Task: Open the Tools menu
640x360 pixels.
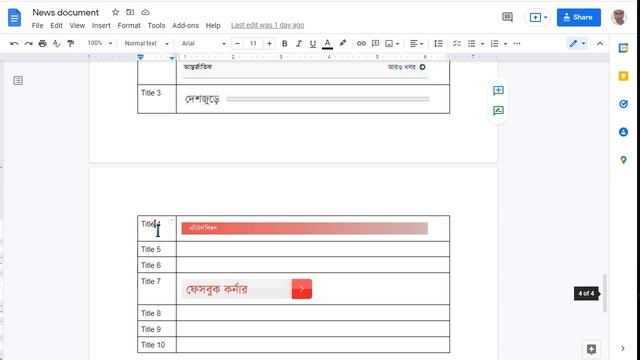Action: click(156, 25)
